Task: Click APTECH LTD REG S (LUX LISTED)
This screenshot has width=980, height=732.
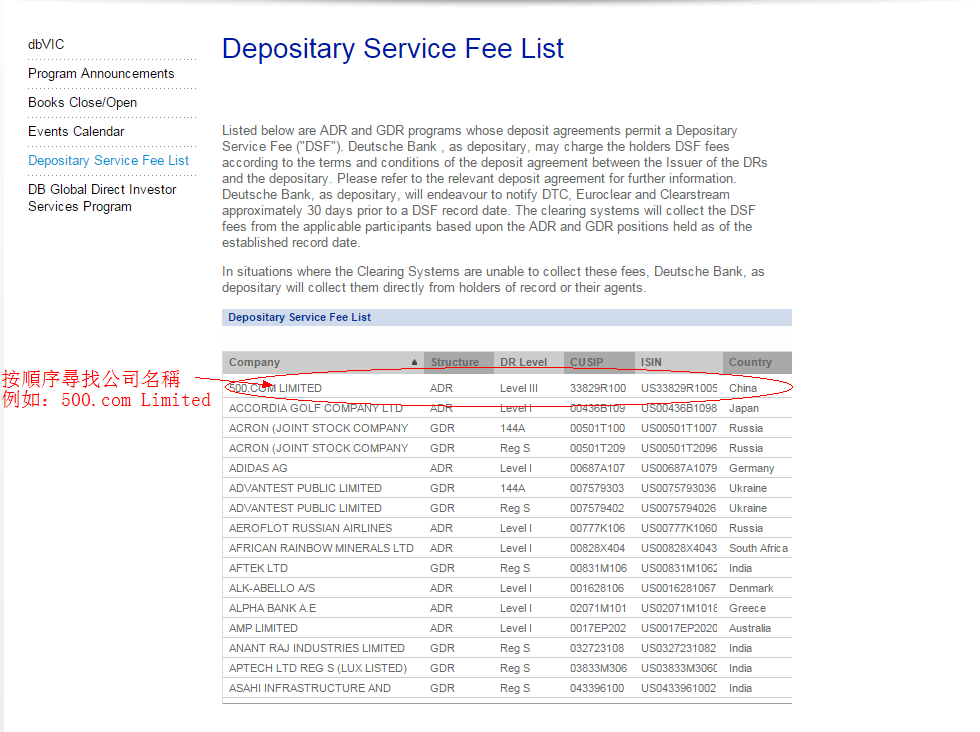Action: click(x=318, y=668)
